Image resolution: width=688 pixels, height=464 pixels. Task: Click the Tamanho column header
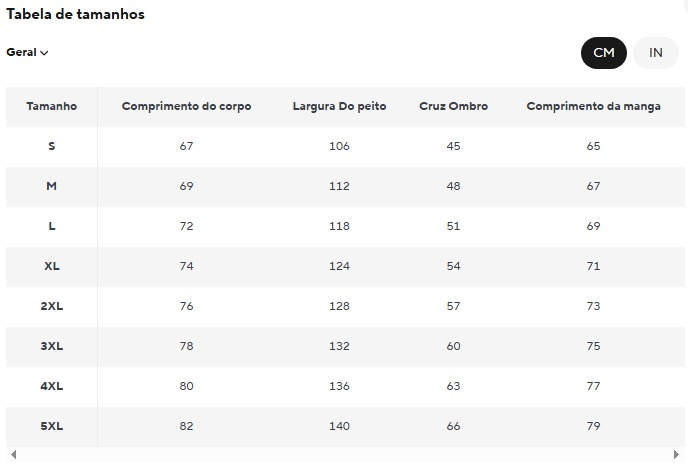click(x=51, y=106)
